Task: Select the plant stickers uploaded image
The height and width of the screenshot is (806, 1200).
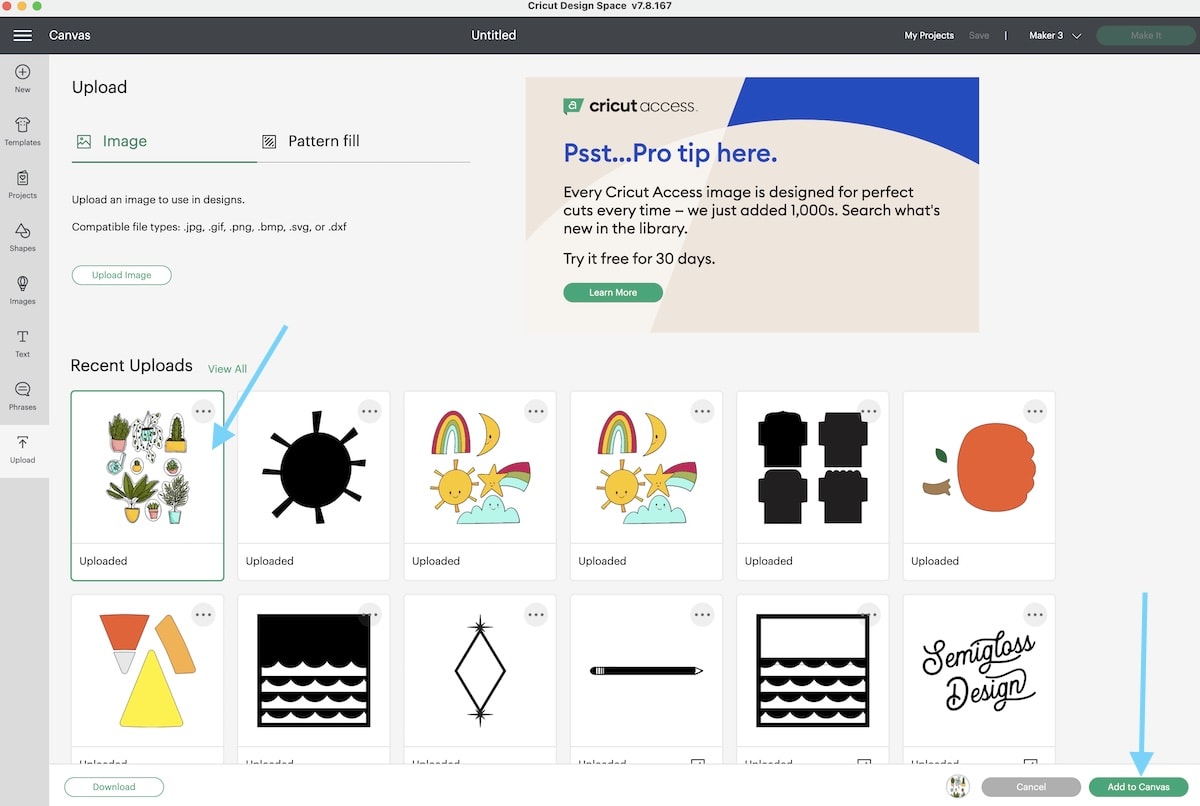Action: coord(147,485)
